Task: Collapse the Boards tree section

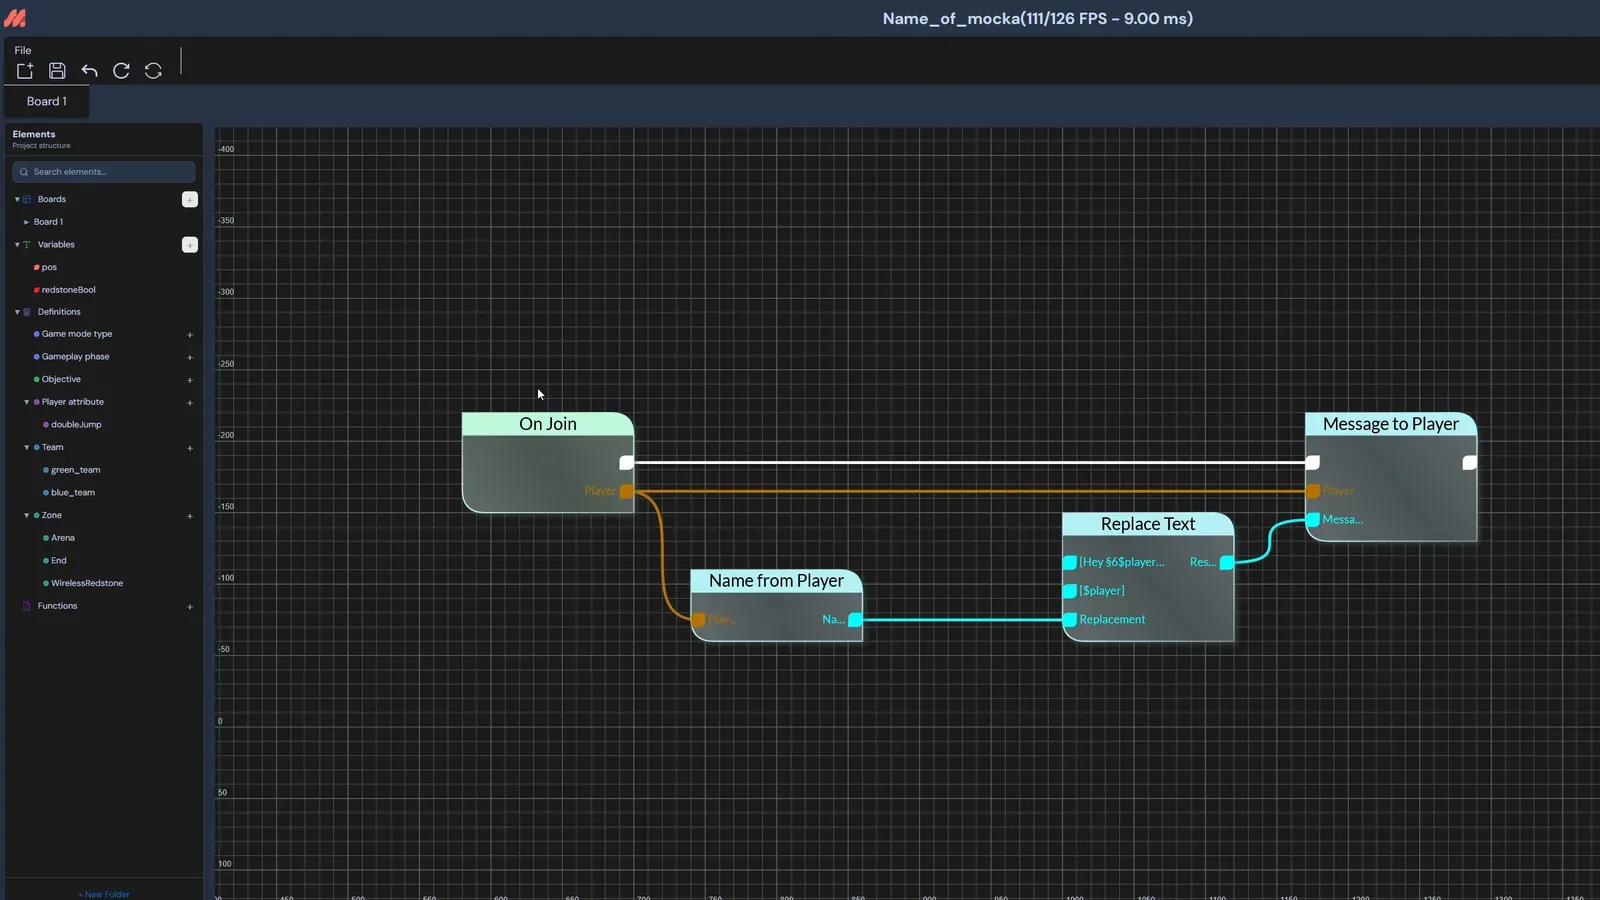Action: tap(17, 200)
